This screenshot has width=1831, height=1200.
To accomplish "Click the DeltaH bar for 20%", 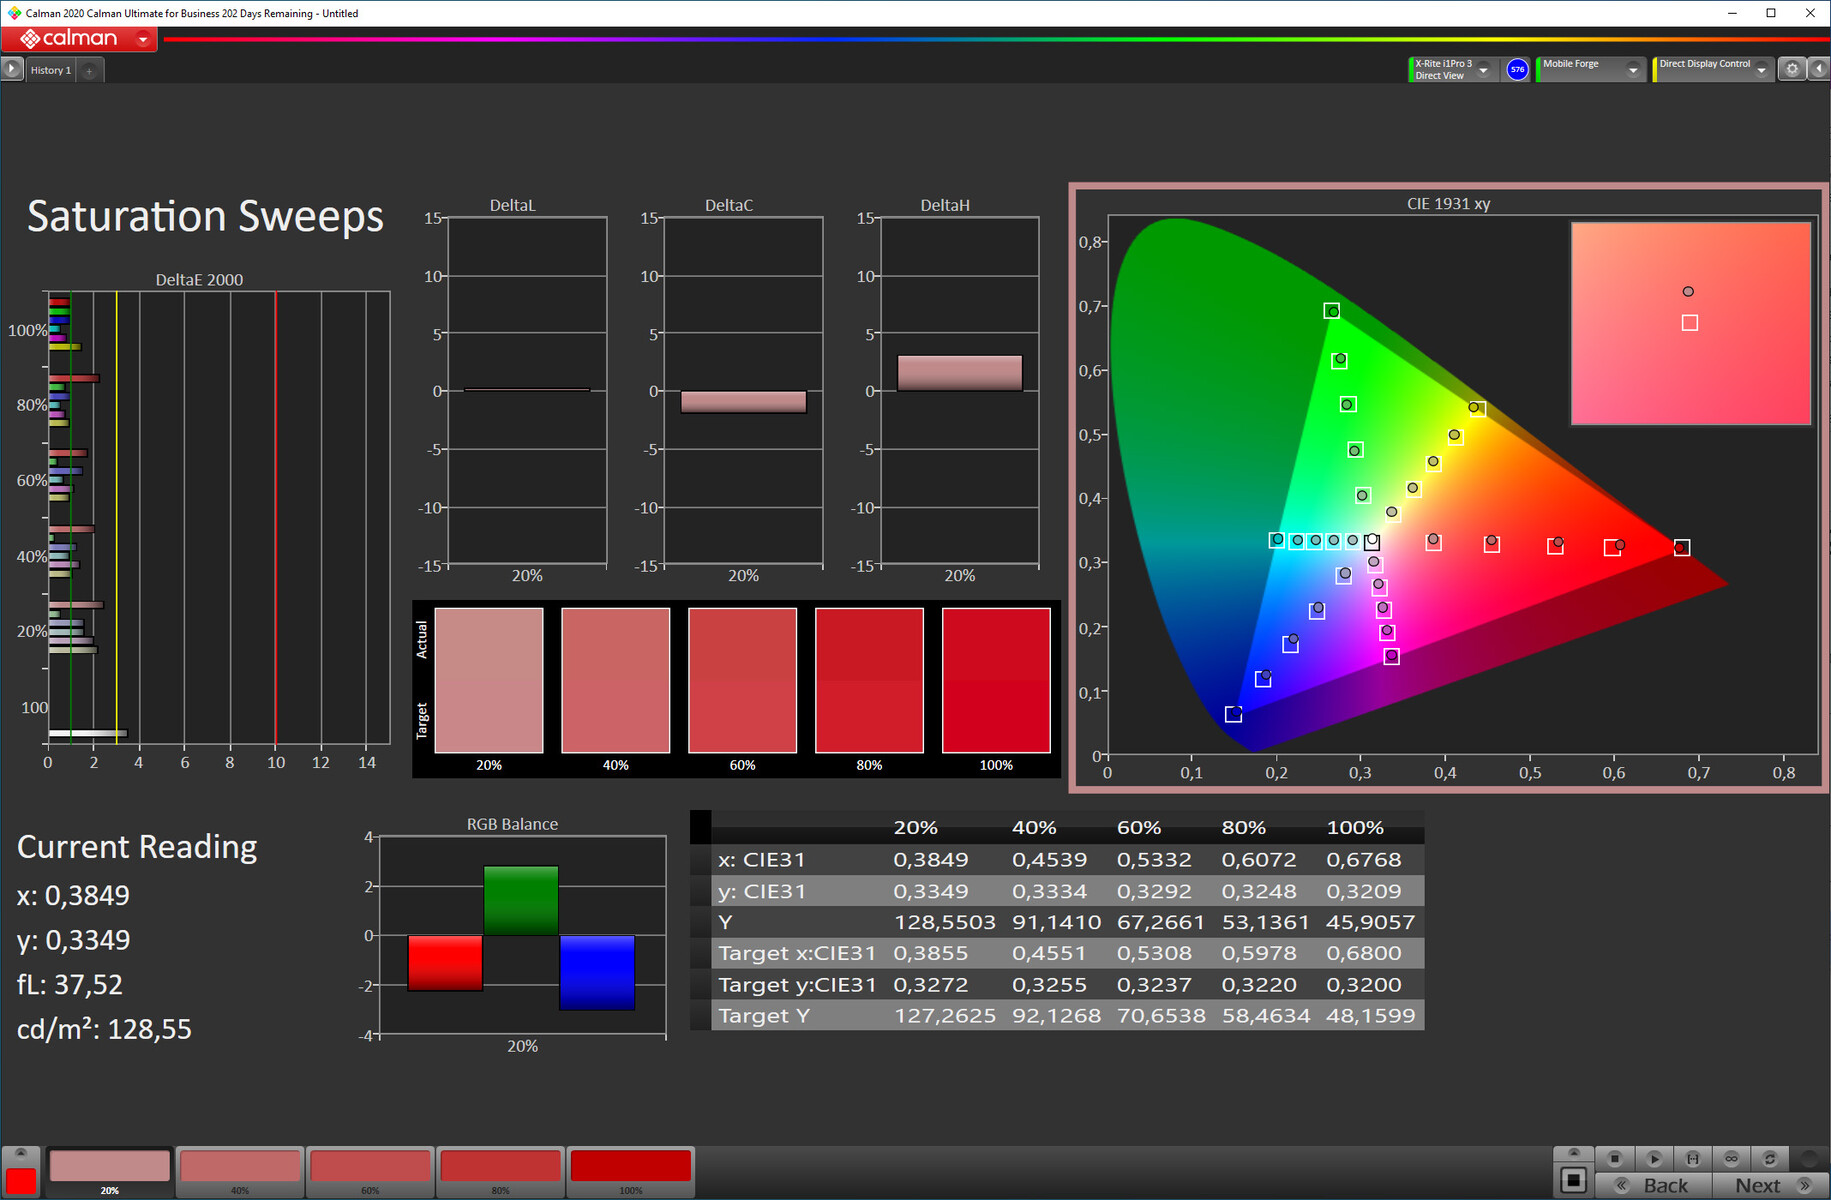I will point(960,373).
